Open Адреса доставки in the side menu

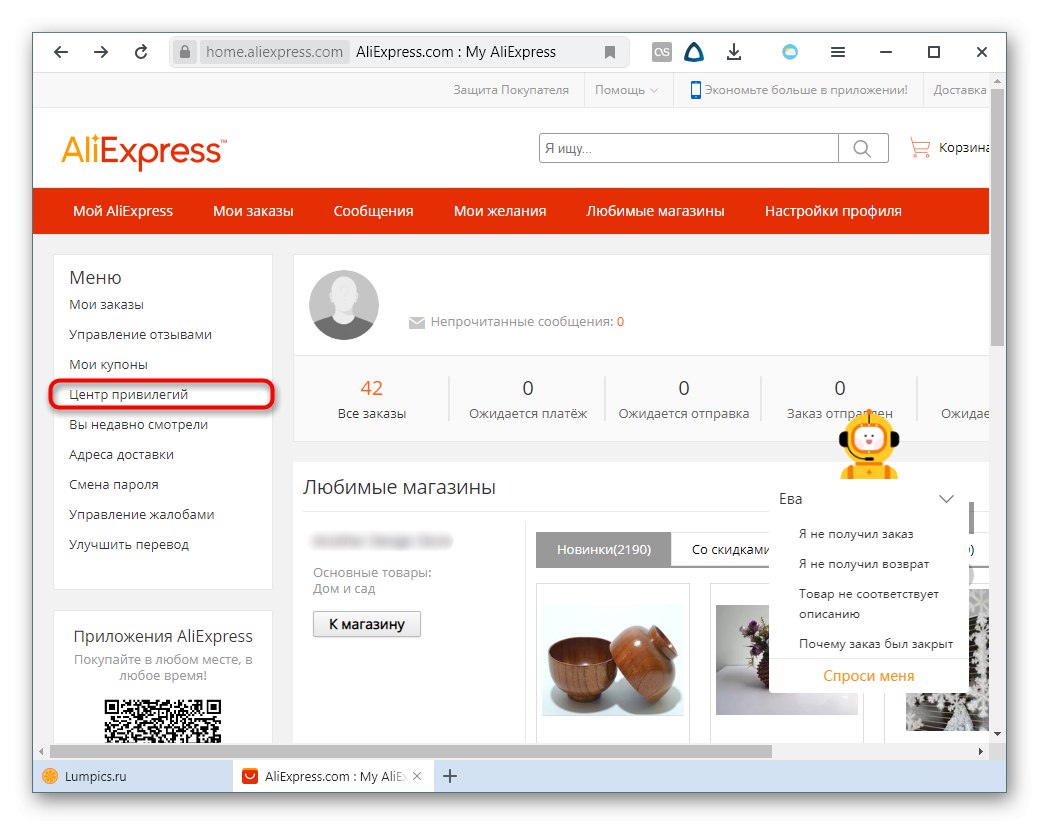121,455
